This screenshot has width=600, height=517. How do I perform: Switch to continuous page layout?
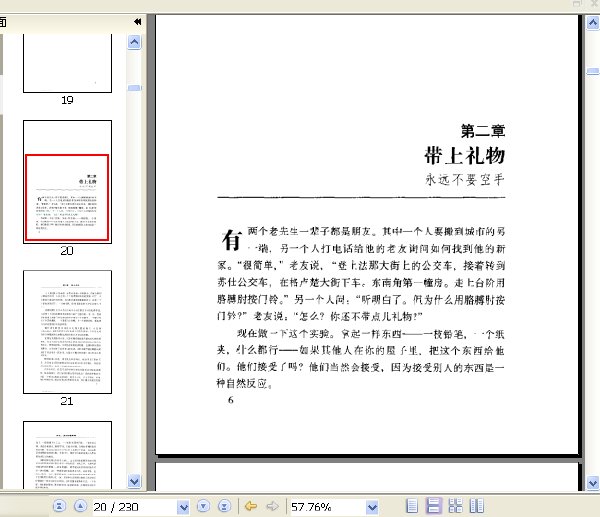click(434, 506)
